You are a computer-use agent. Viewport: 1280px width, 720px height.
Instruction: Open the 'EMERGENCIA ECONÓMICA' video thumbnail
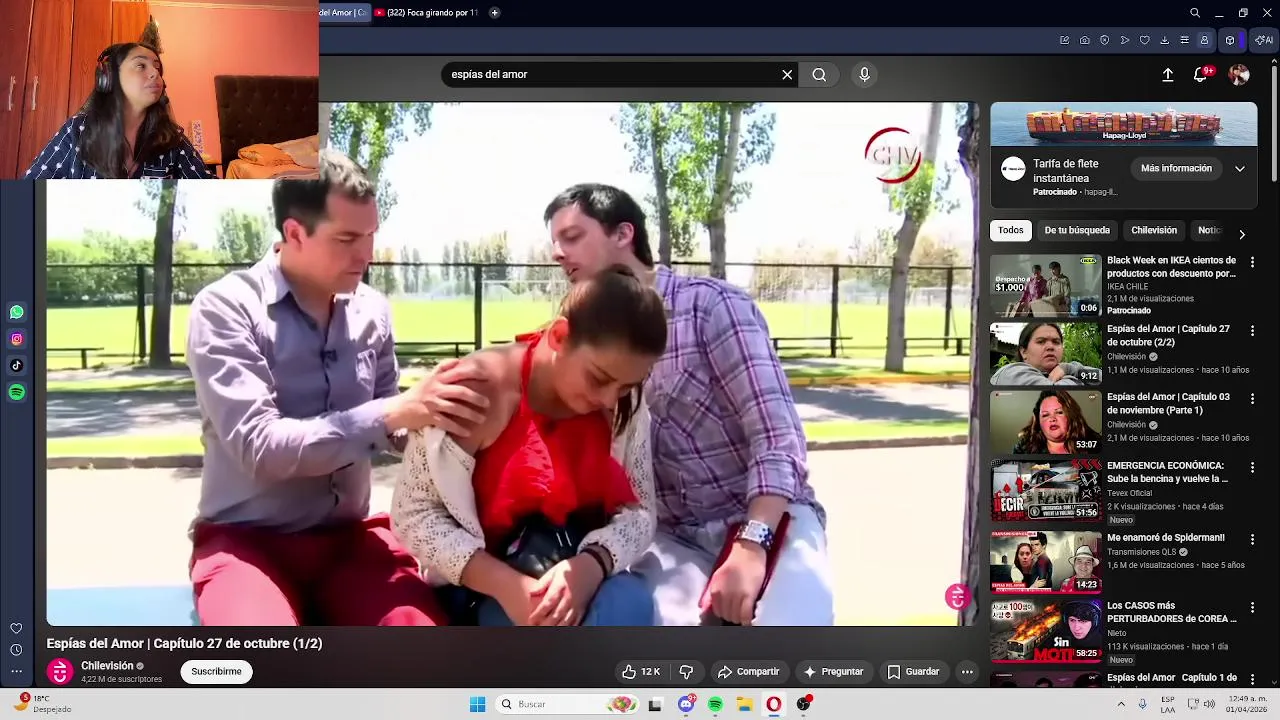1045,490
